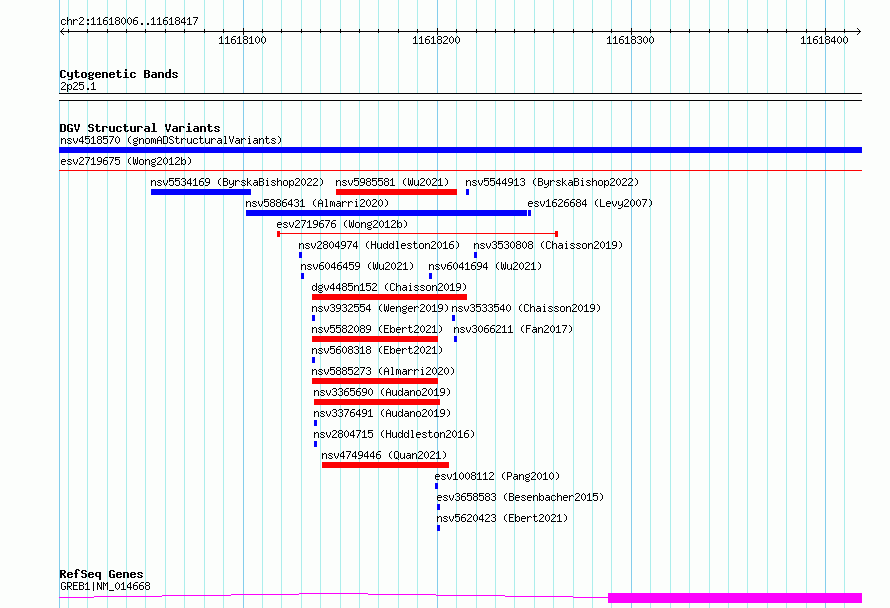Viewport: 890px width, 608px height.
Task: Click the small blue marker under nsv3066211
Action: pyautogui.click(x=455, y=339)
